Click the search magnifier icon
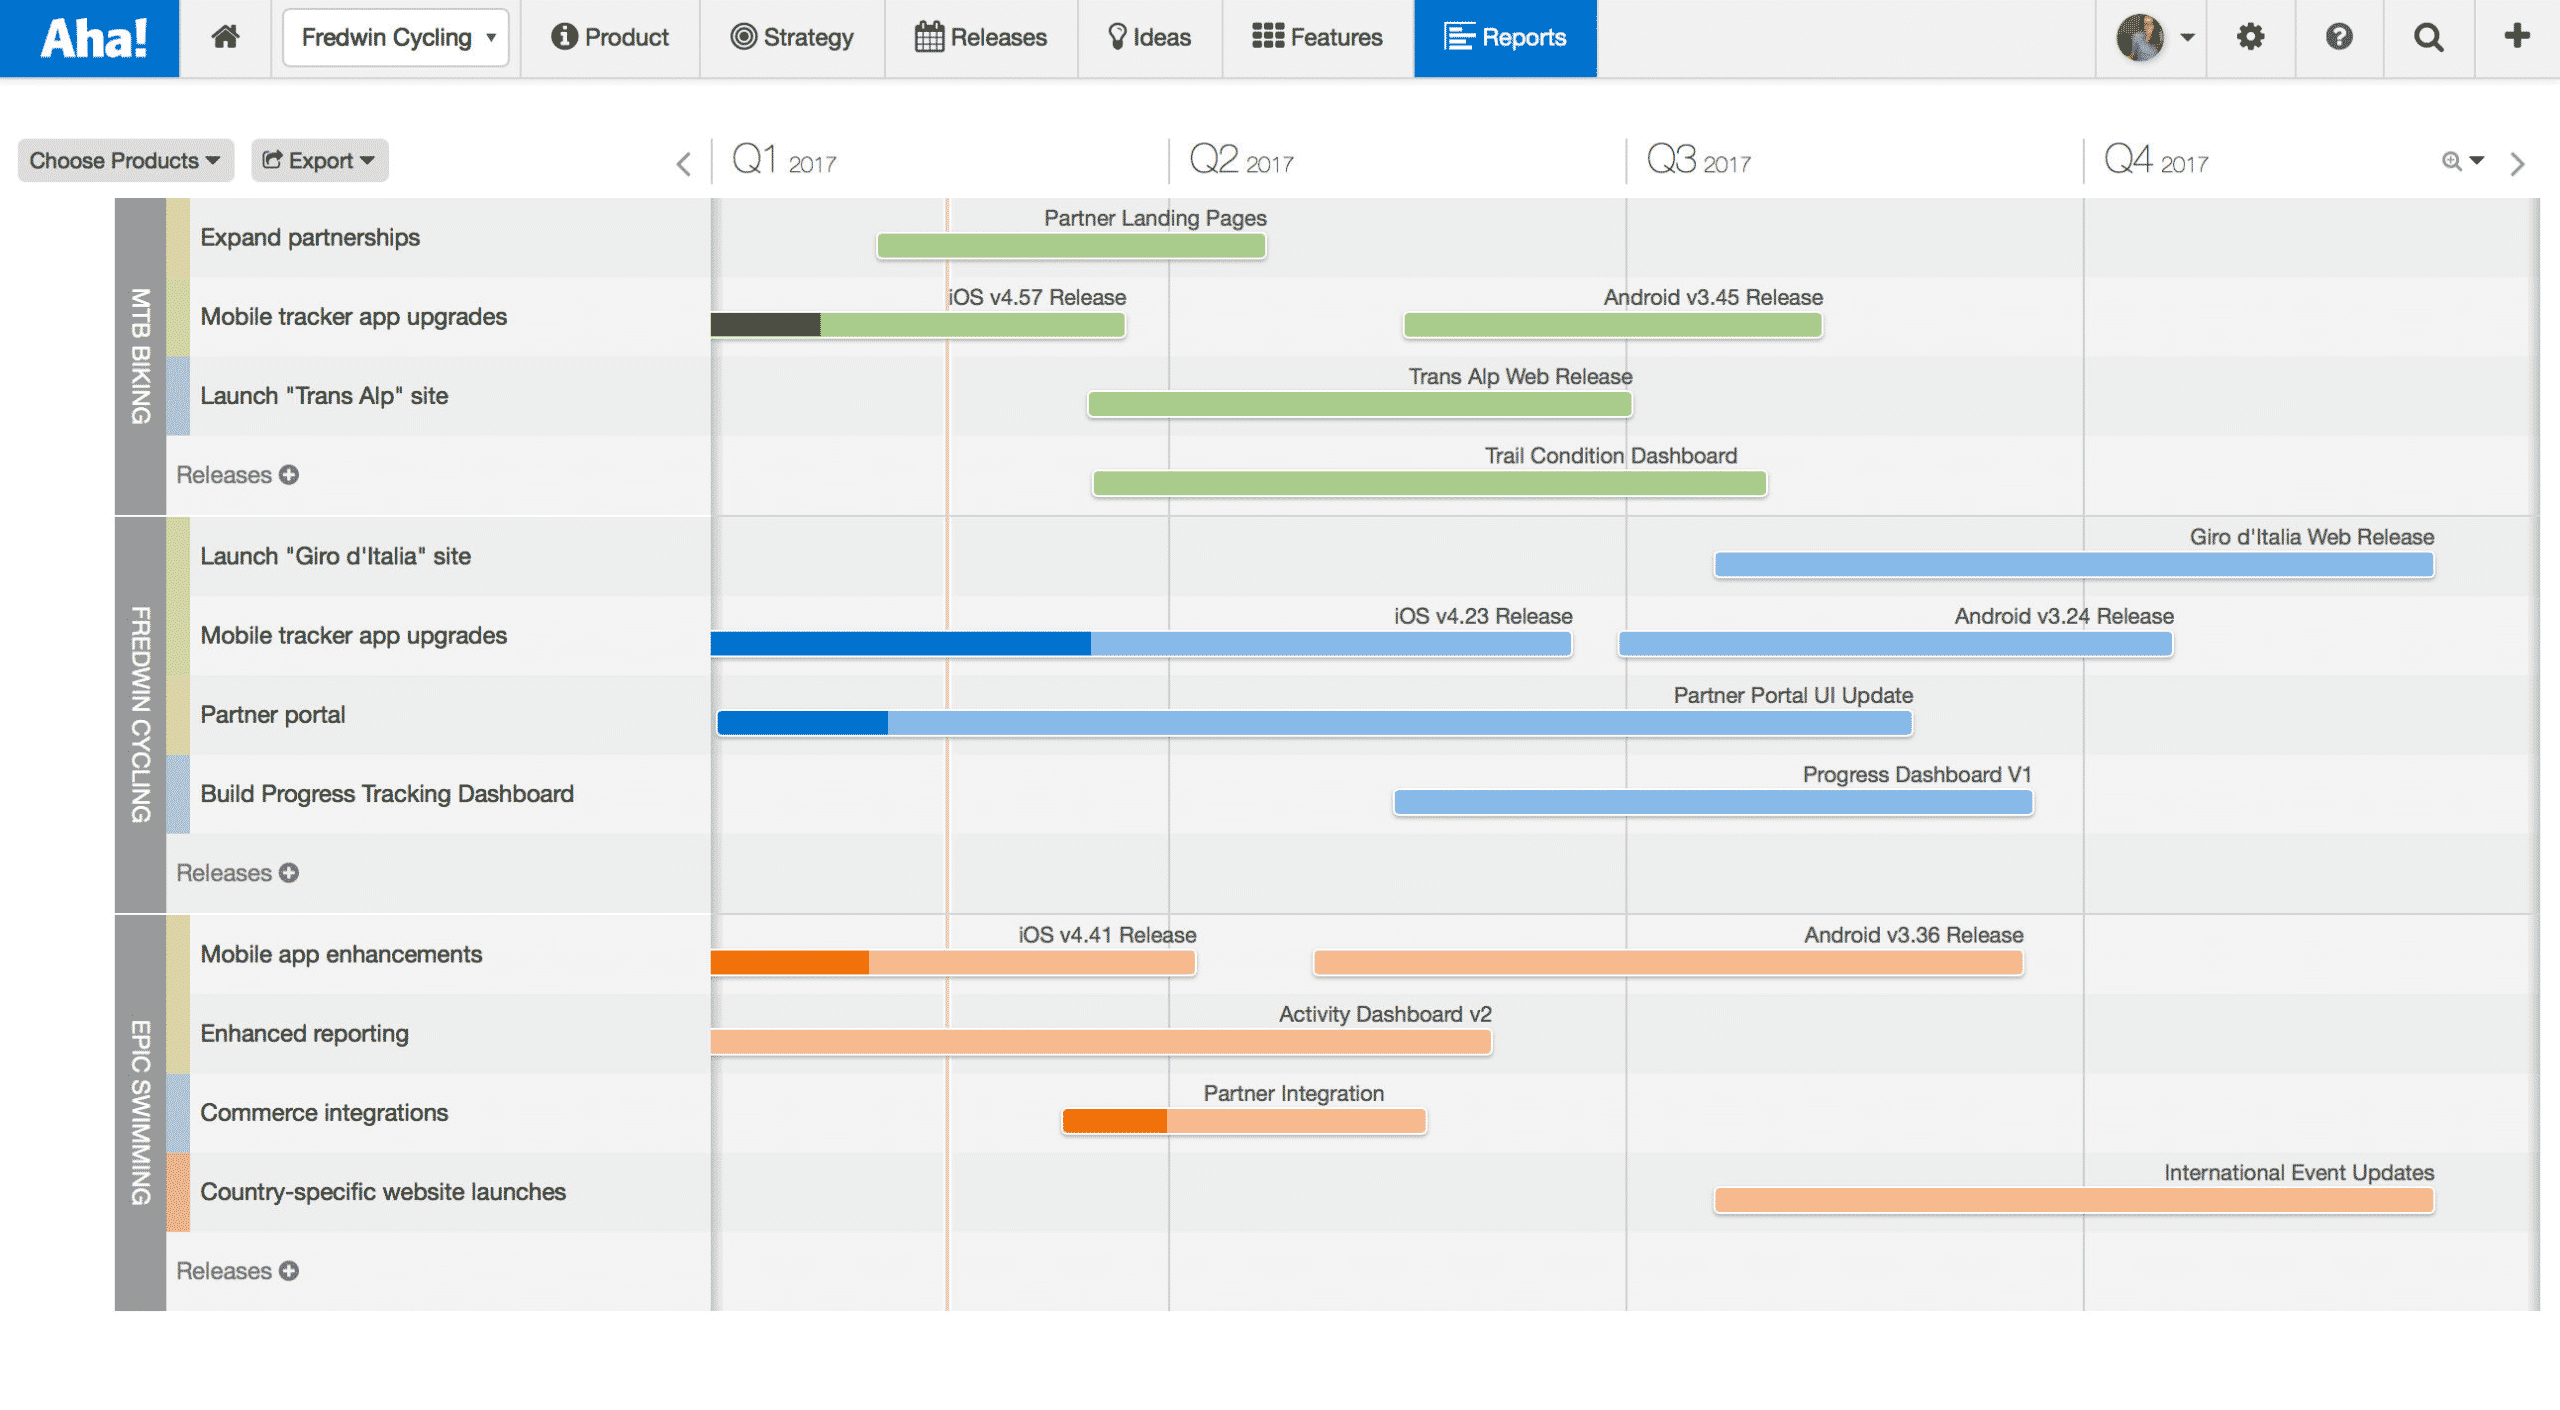The image size is (2560, 1410). 2426,38
